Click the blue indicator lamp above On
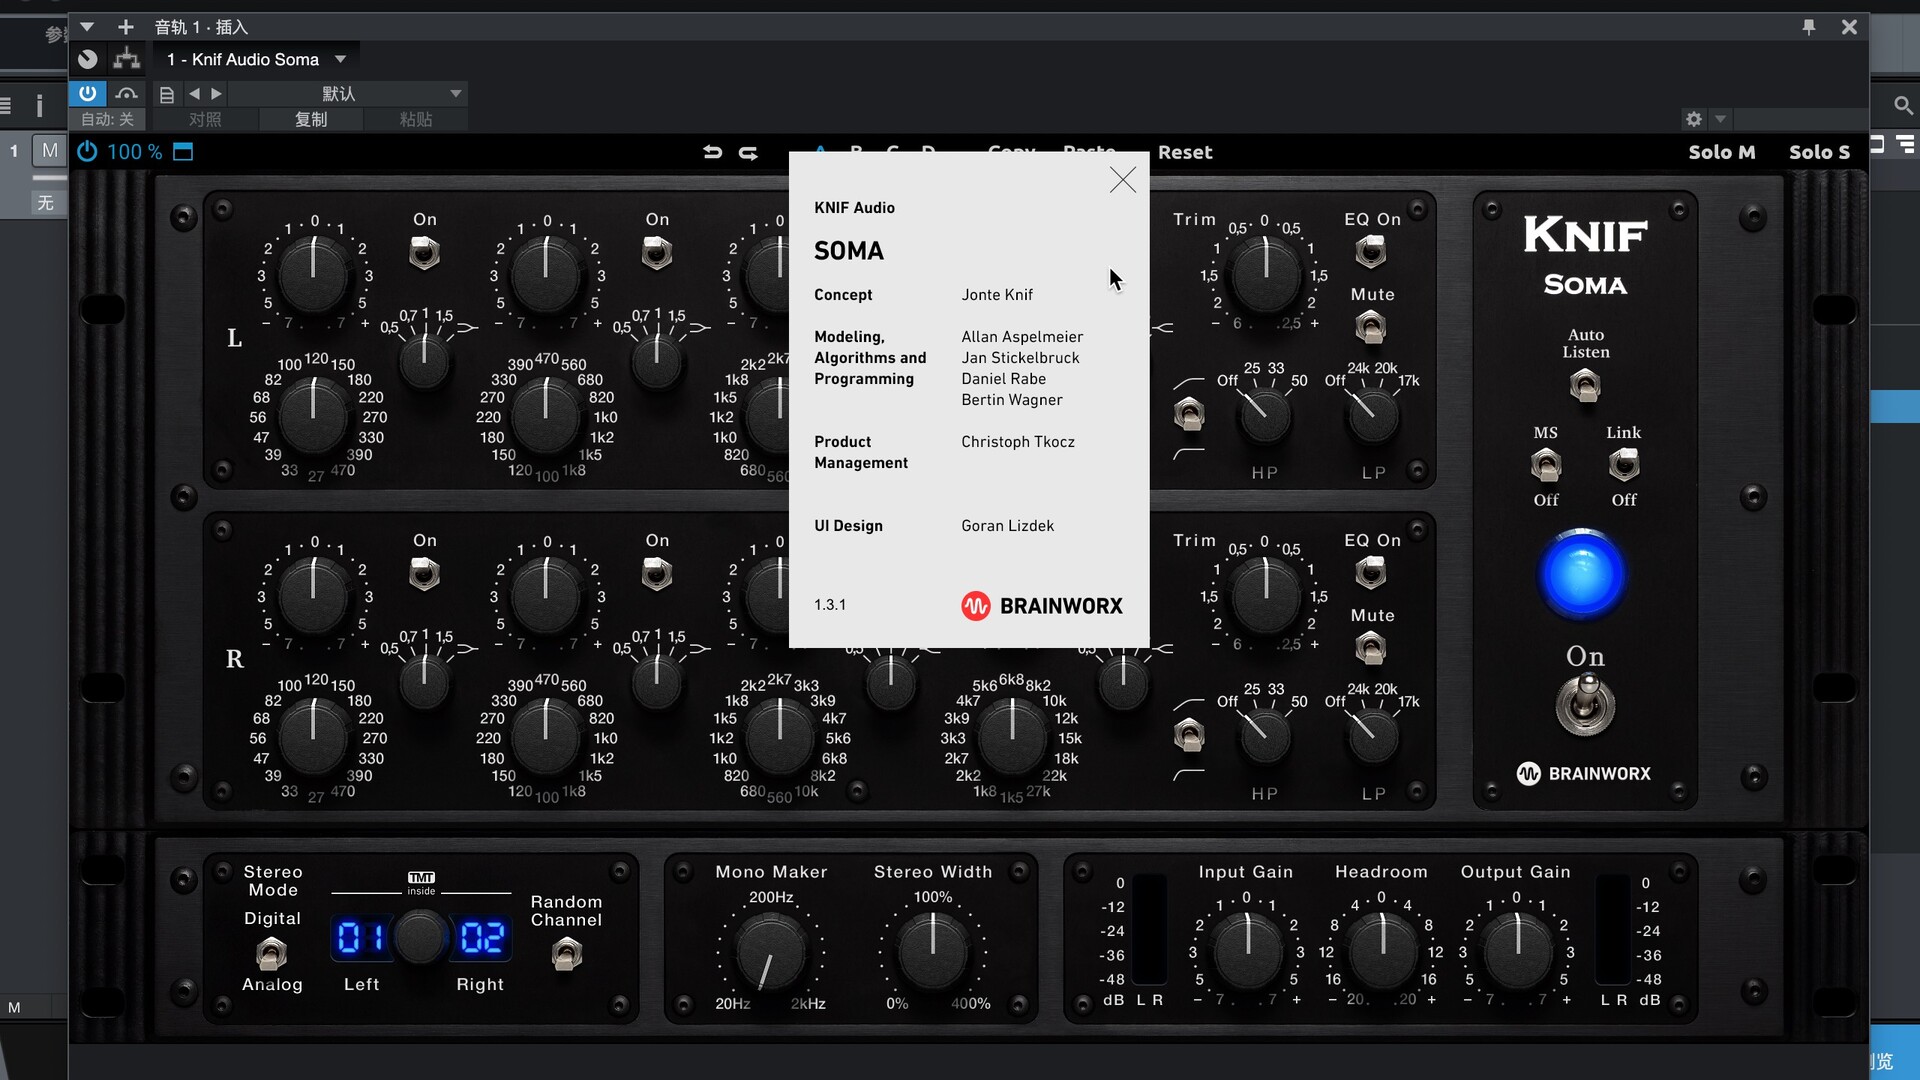 [1582, 575]
